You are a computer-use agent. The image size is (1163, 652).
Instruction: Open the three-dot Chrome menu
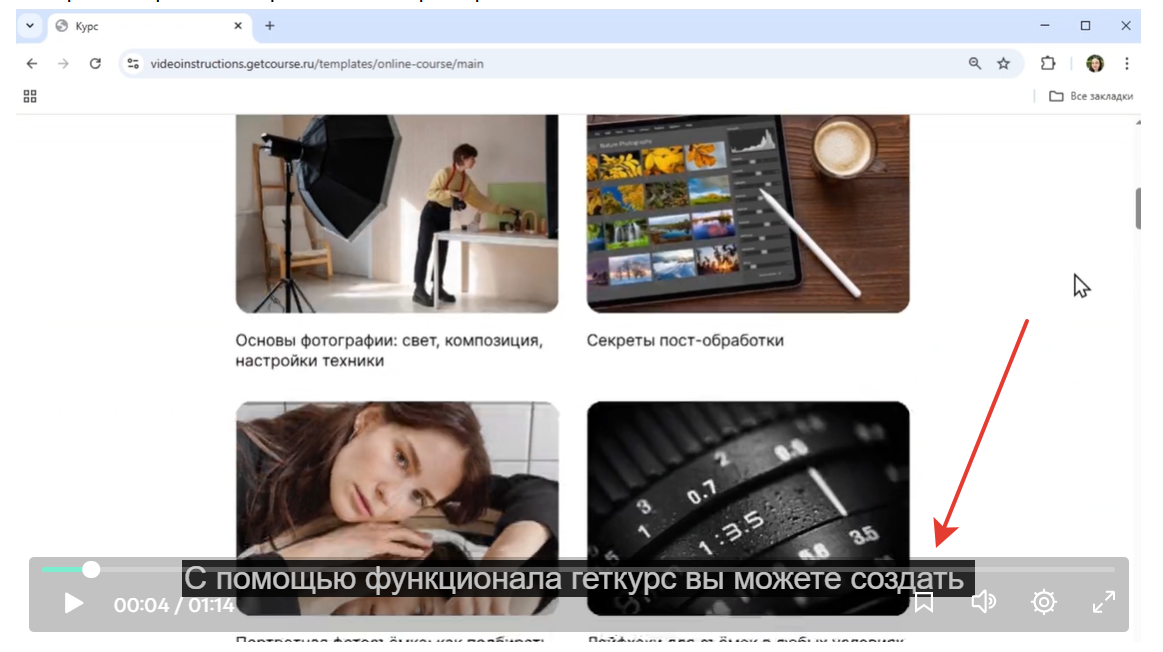(x=1127, y=63)
